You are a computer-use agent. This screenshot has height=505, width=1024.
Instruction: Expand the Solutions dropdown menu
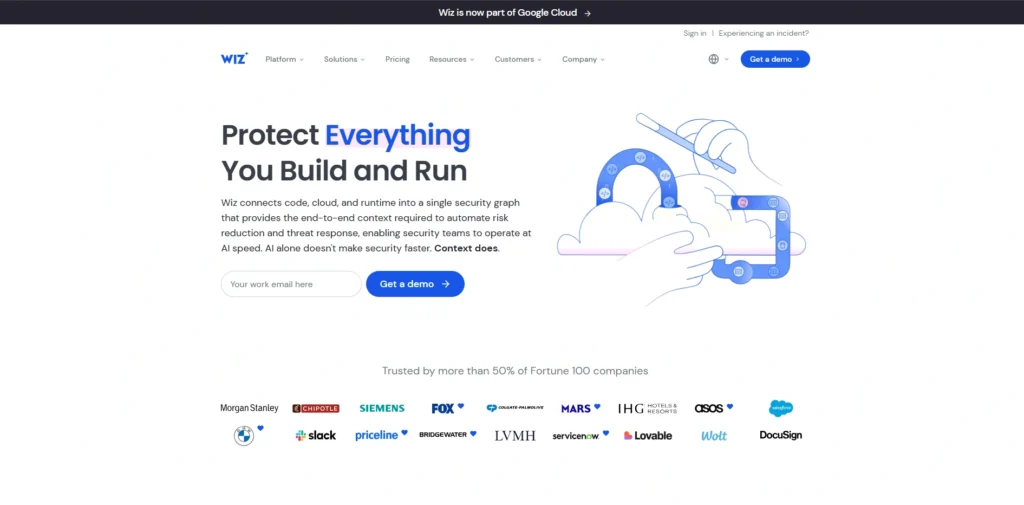(344, 59)
